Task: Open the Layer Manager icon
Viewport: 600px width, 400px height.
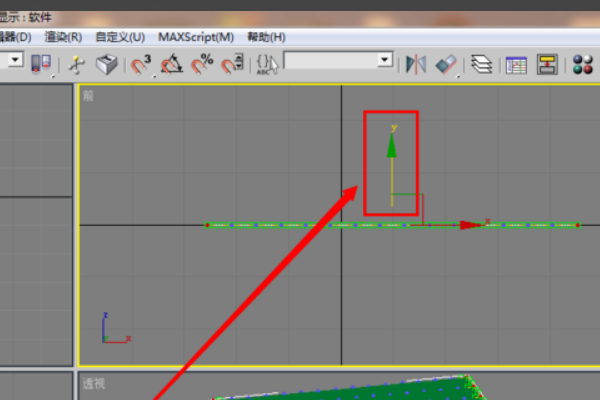Action: [481, 64]
